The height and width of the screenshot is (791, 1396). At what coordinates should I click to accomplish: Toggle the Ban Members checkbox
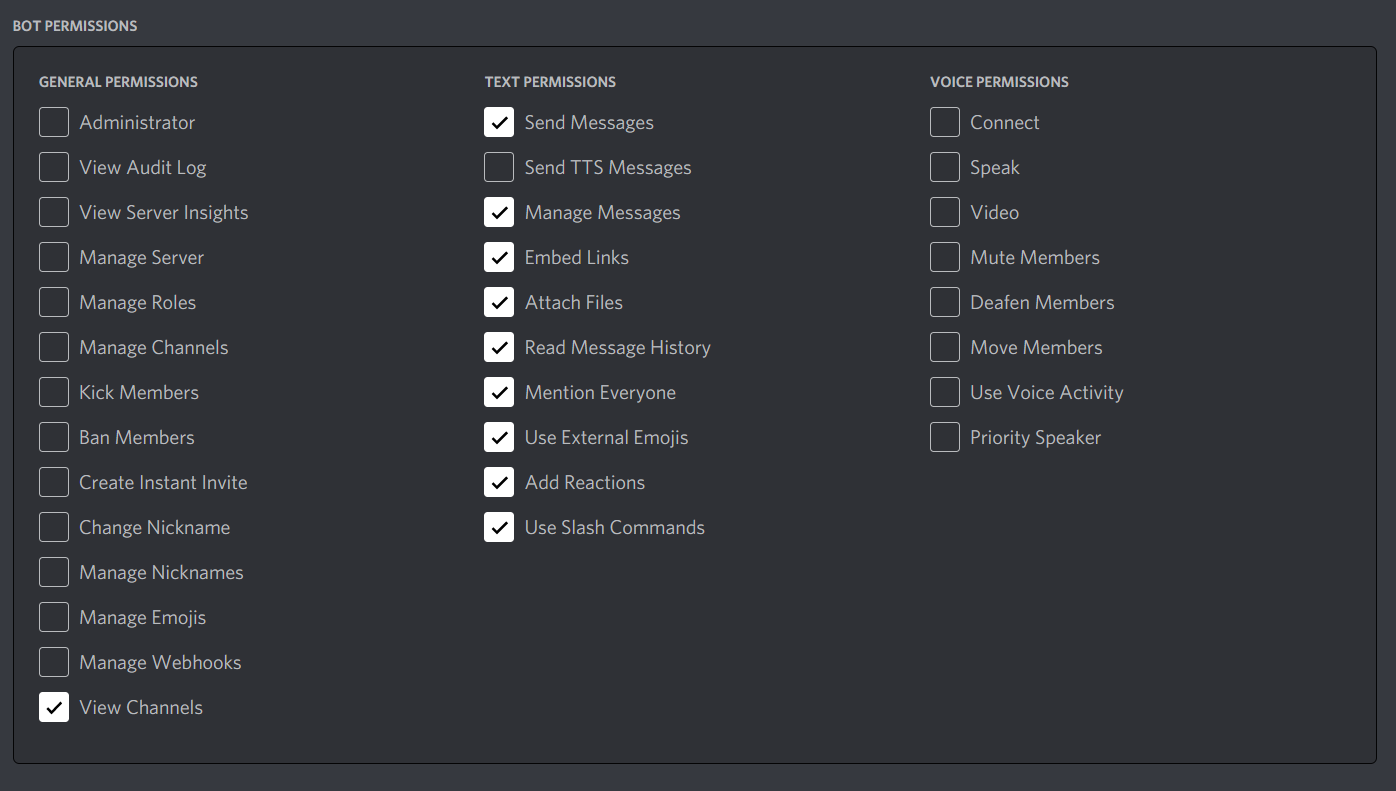pyautogui.click(x=54, y=437)
